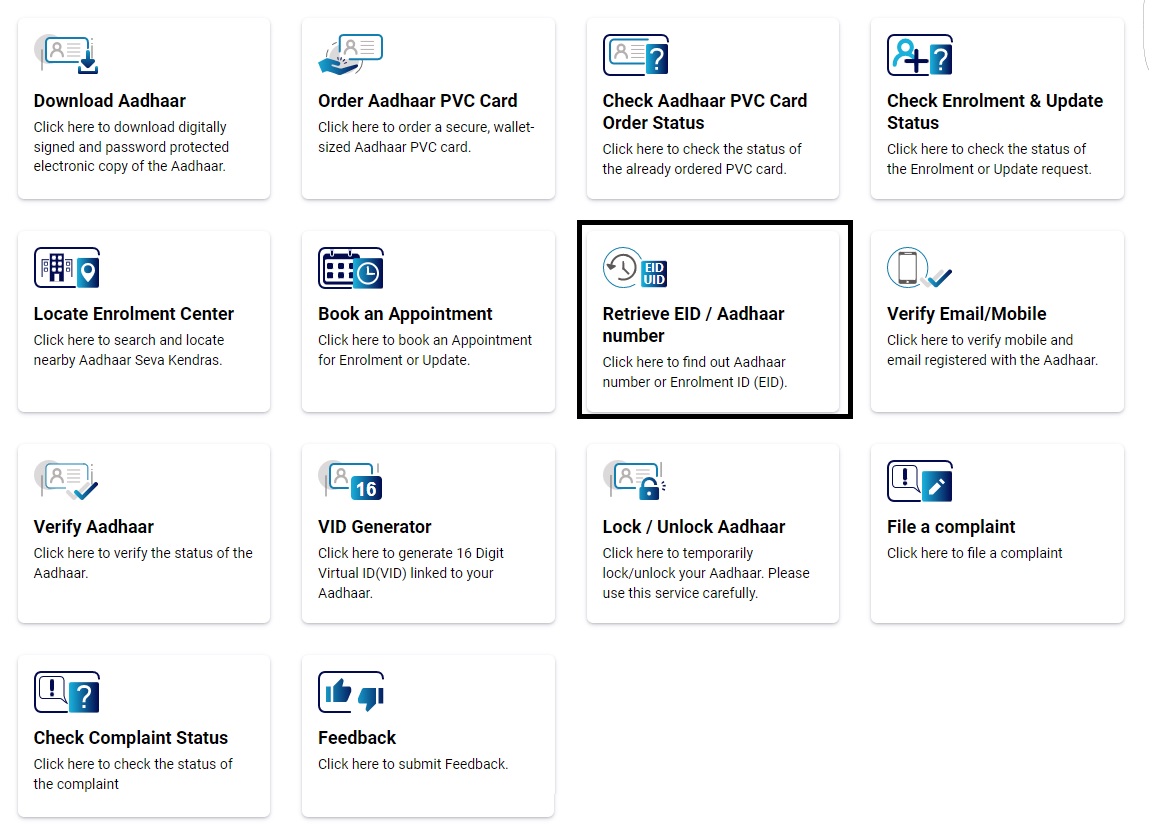Open the File a complaint heading
The height and width of the screenshot is (829, 1155).
pos(951,527)
